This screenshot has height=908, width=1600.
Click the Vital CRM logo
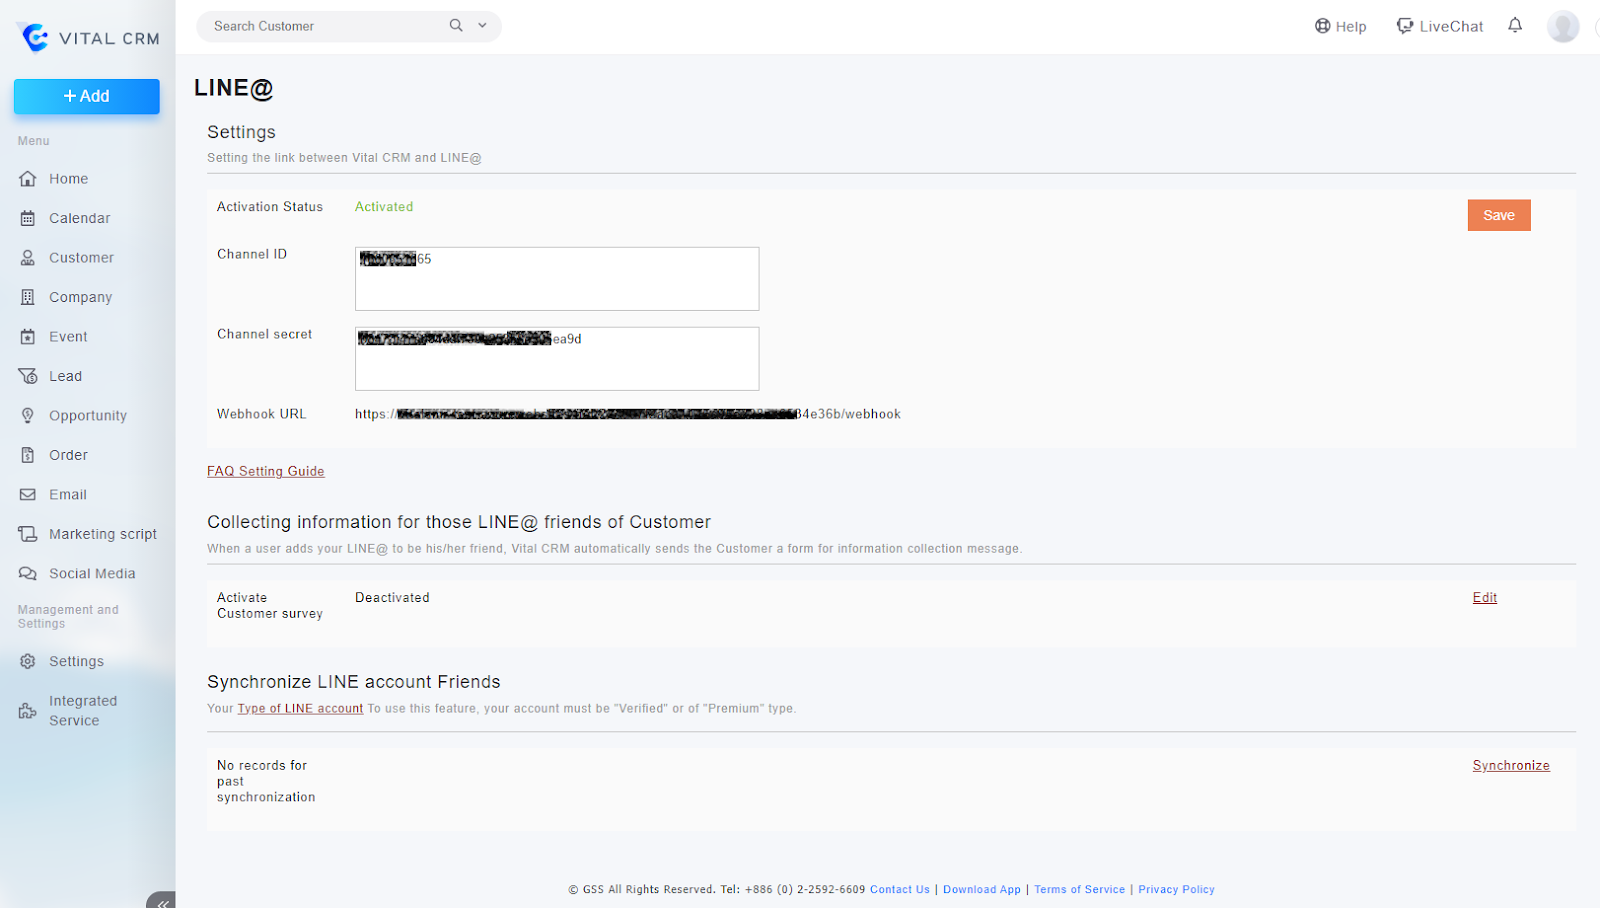click(88, 38)
